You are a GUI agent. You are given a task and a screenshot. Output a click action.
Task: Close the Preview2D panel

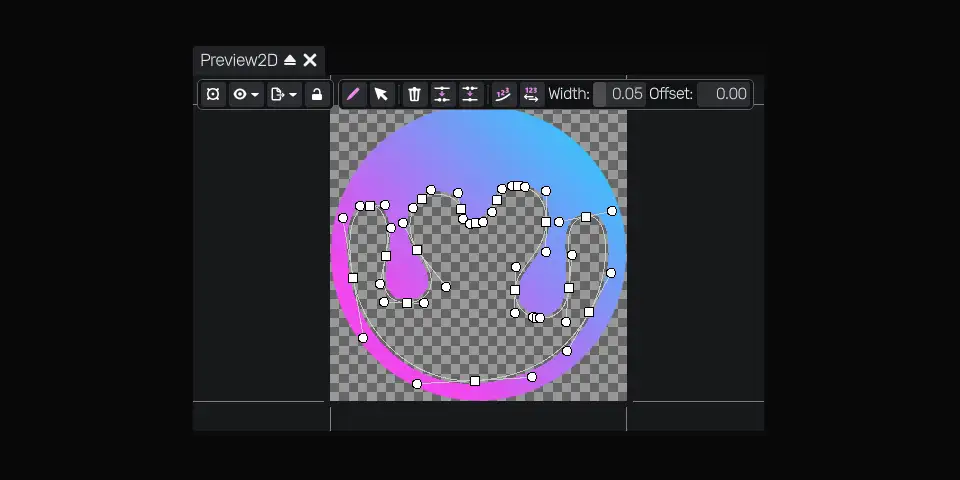coord(310,60)
